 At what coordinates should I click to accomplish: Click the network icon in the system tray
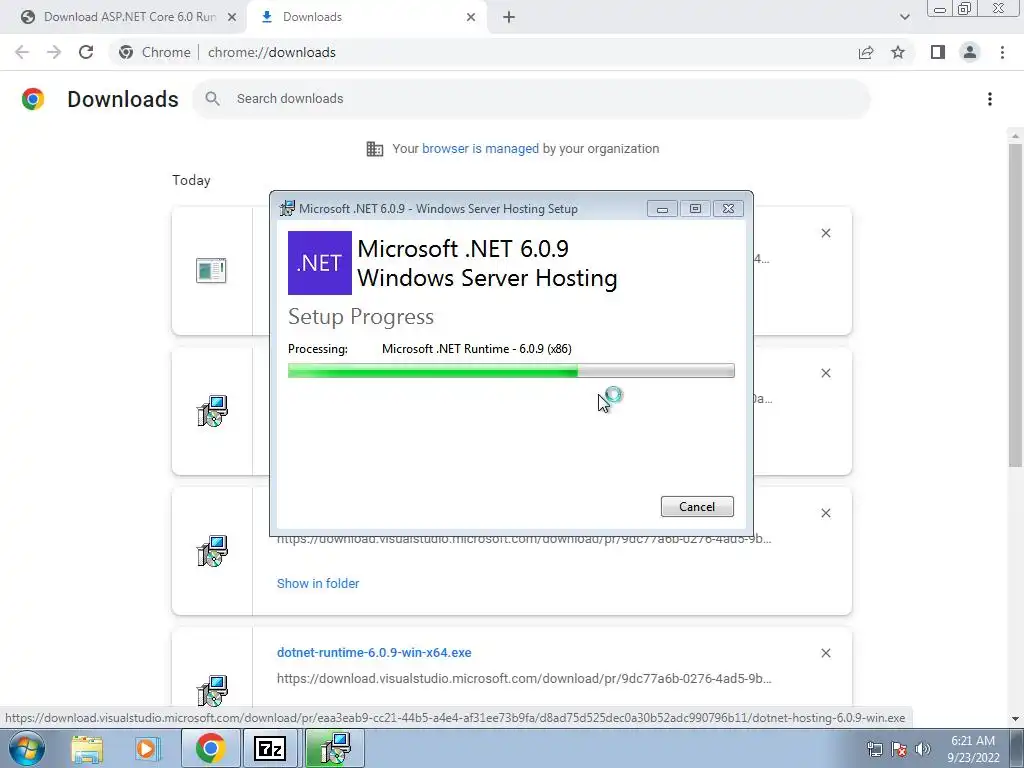[x=874, y=749]
